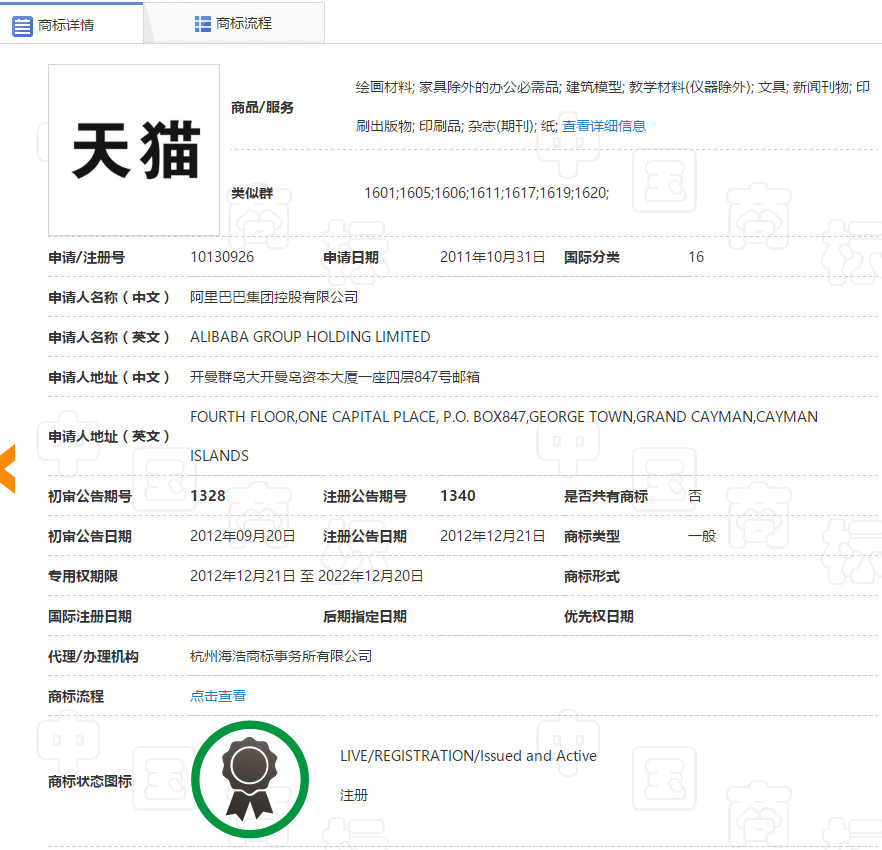Click the similar group codes 1601;1605;1606
882x850 pixels.
click(x=416, y=193)
